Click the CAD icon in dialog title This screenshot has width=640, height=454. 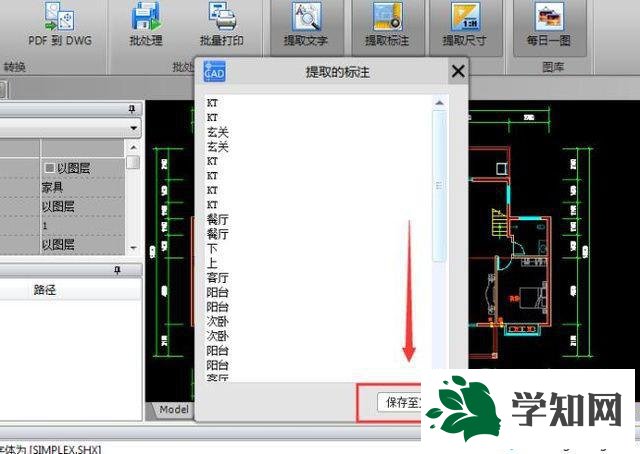(x=214, y=71)
